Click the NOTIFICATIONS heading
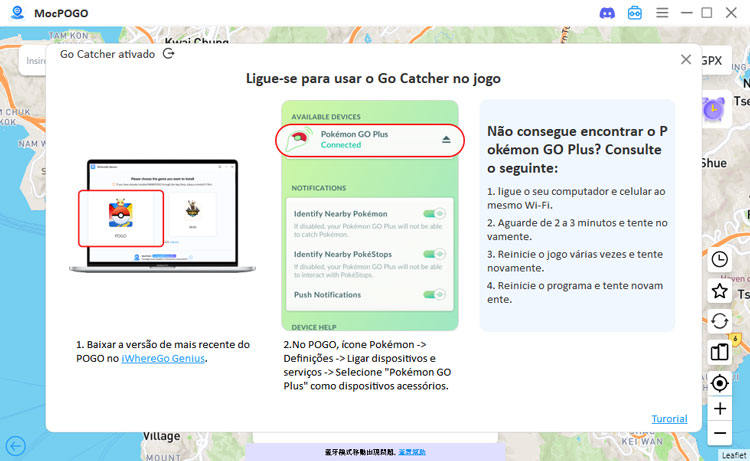The image size is (750, 461). (319, 188)
